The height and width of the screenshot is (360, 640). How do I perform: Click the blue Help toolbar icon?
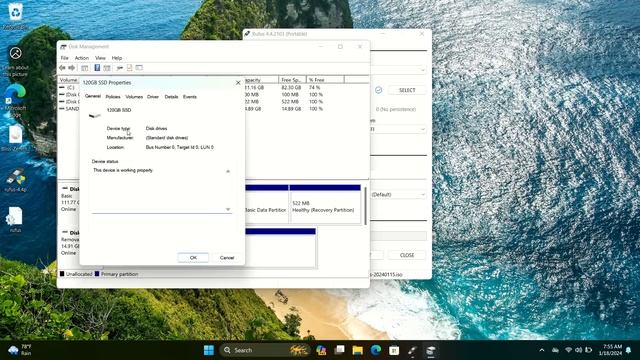(x=97, y=68)
